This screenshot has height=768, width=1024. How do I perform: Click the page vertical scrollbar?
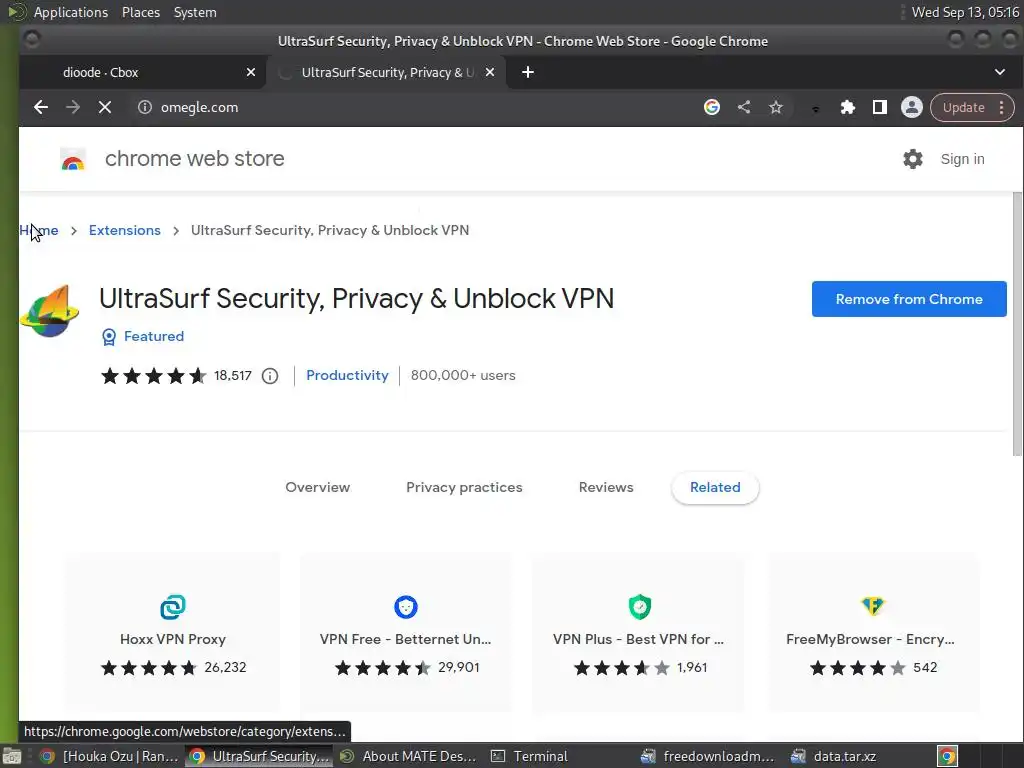click(x=1017, y=325)
